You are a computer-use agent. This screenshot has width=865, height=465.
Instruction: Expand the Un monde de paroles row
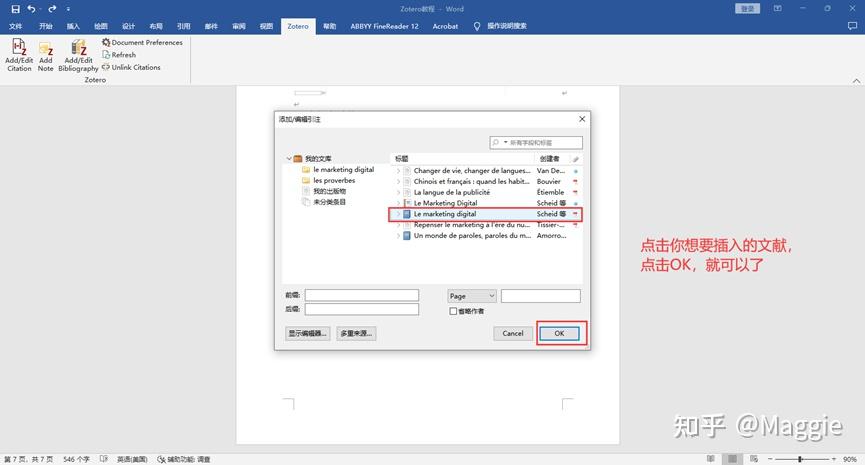pos(398,236)
